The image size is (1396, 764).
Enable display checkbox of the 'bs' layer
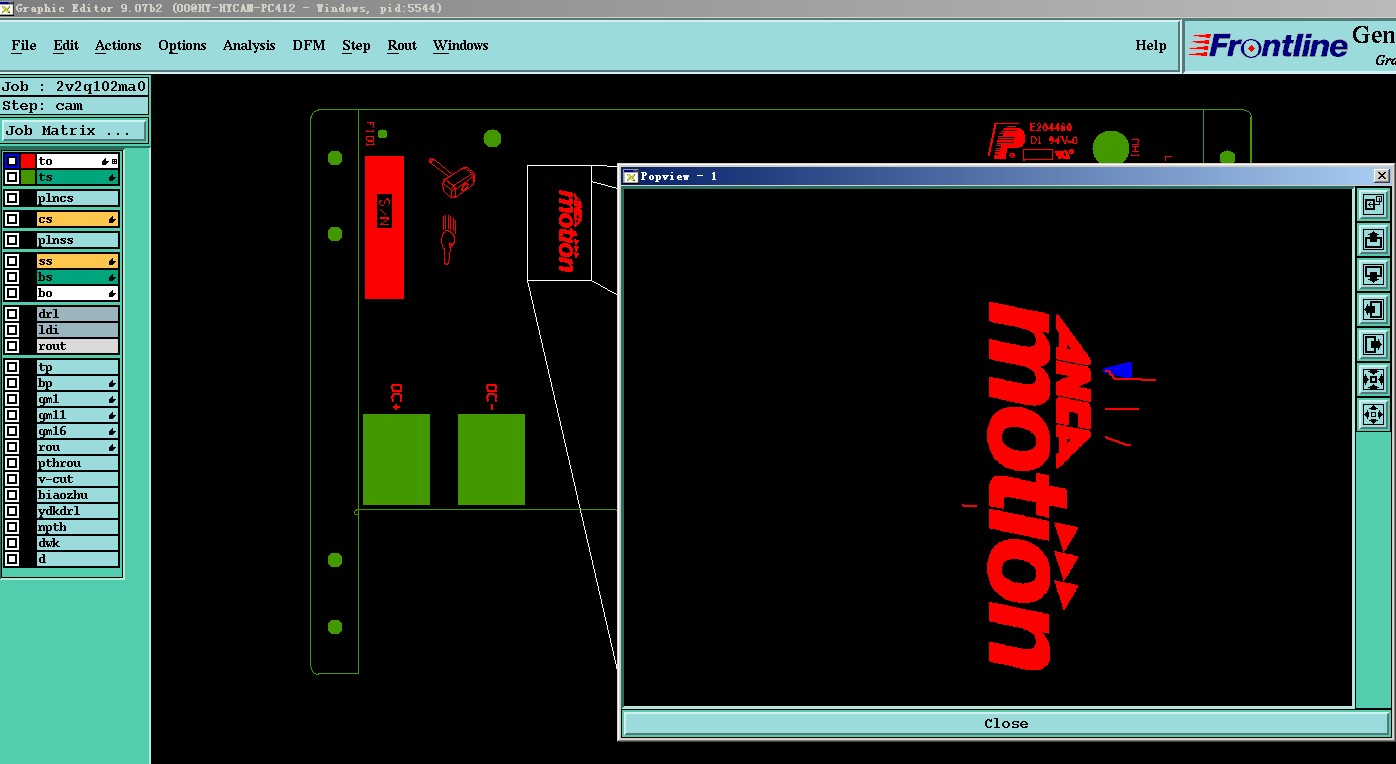[x=12, y=277]
